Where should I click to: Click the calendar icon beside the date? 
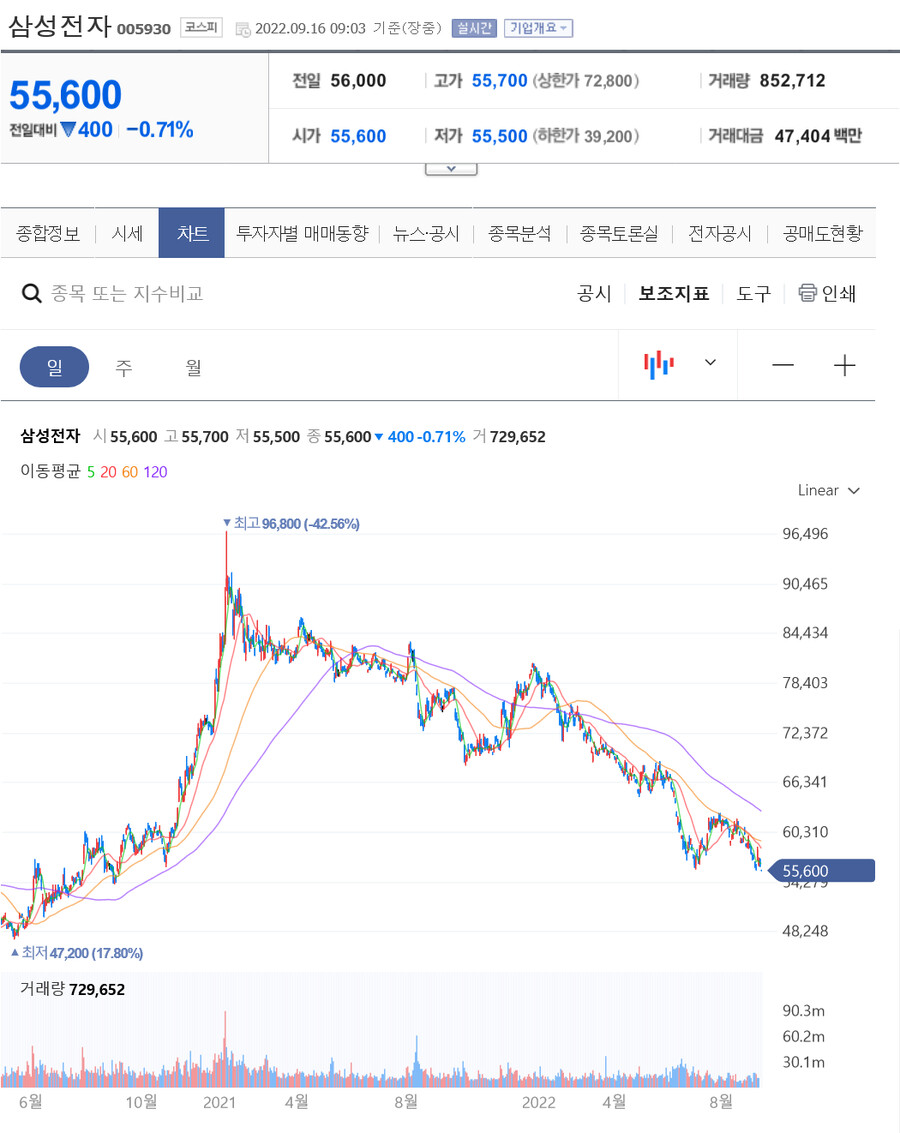coord(243,29)
